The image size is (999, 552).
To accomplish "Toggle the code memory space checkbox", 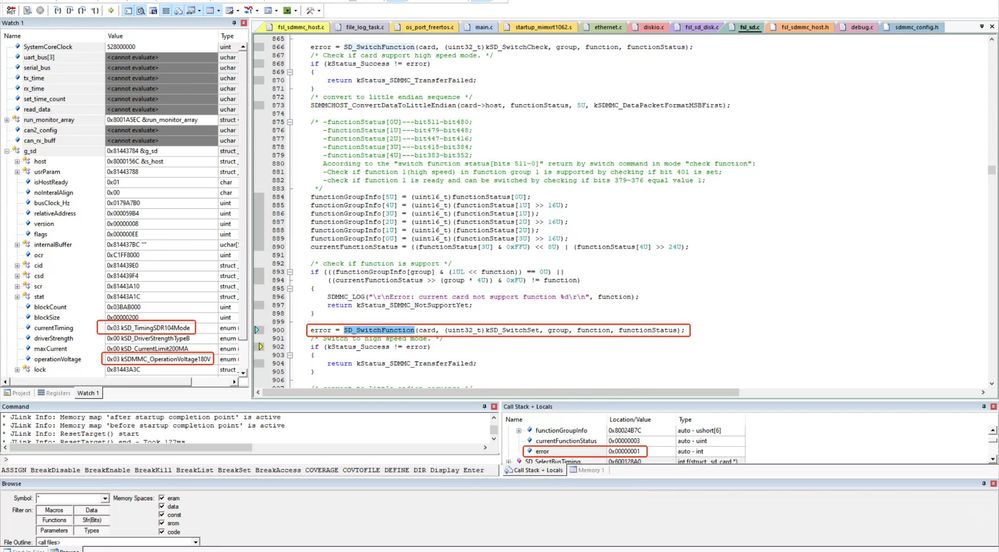I will point(162,531).
